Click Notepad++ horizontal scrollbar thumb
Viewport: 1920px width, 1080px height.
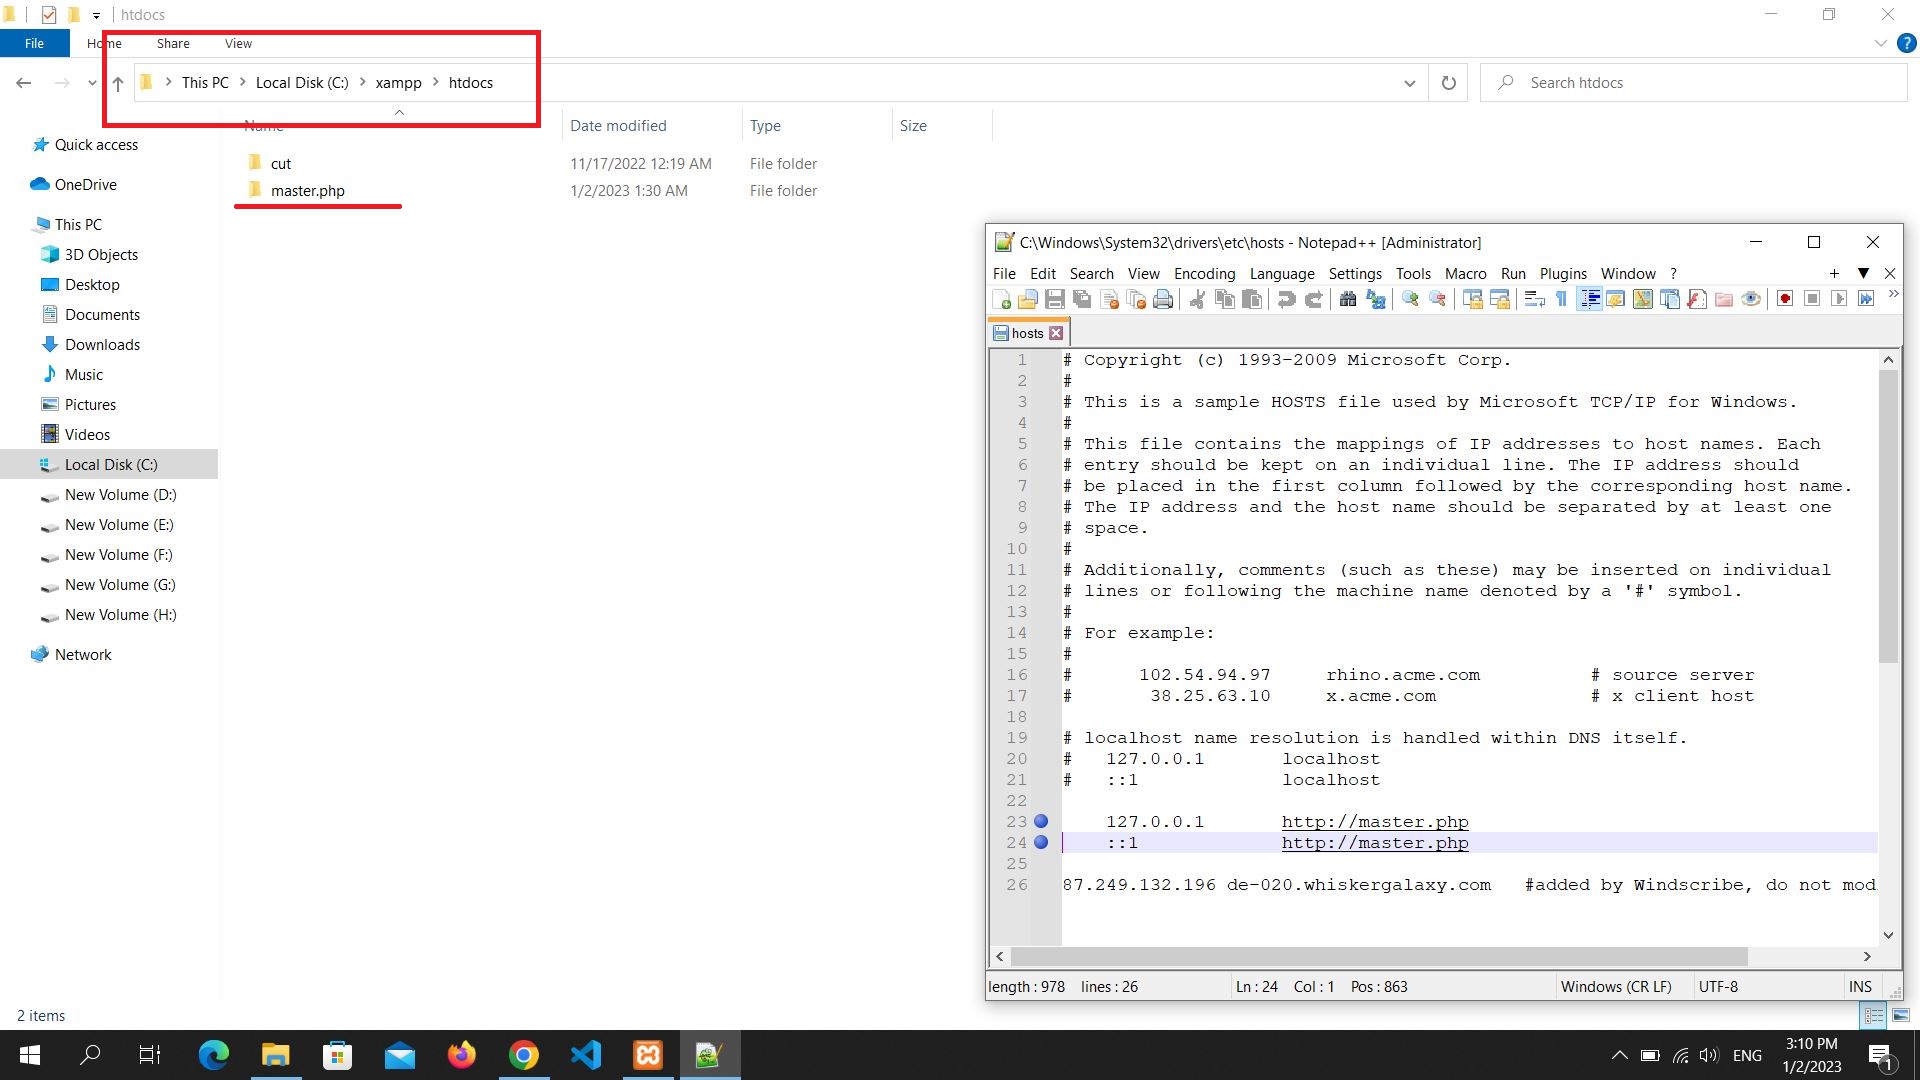(x=1379, y=956)
